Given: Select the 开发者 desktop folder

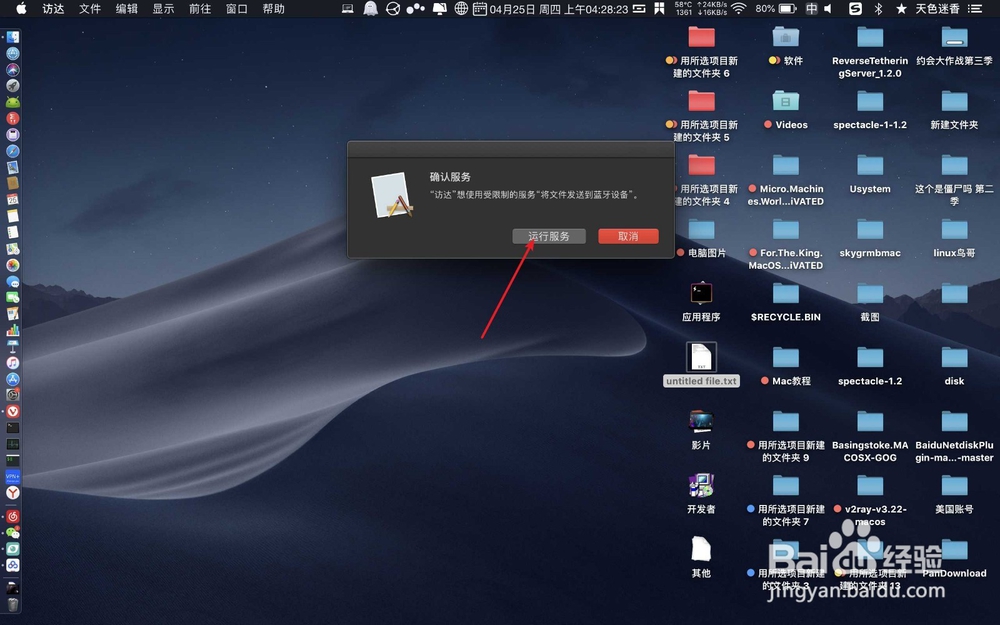Looking at the screenshot, I should click(x=701, y=493).
